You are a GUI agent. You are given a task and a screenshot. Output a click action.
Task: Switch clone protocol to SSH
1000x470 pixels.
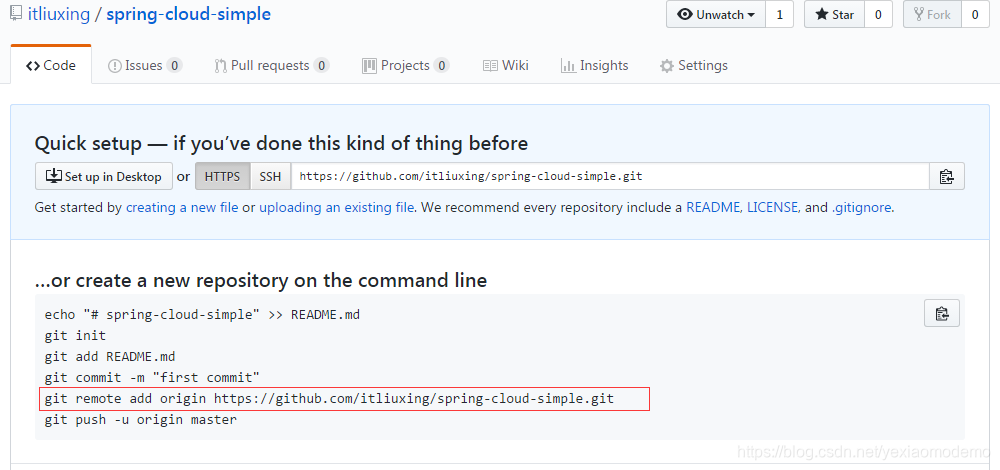[x=270, y=177]
